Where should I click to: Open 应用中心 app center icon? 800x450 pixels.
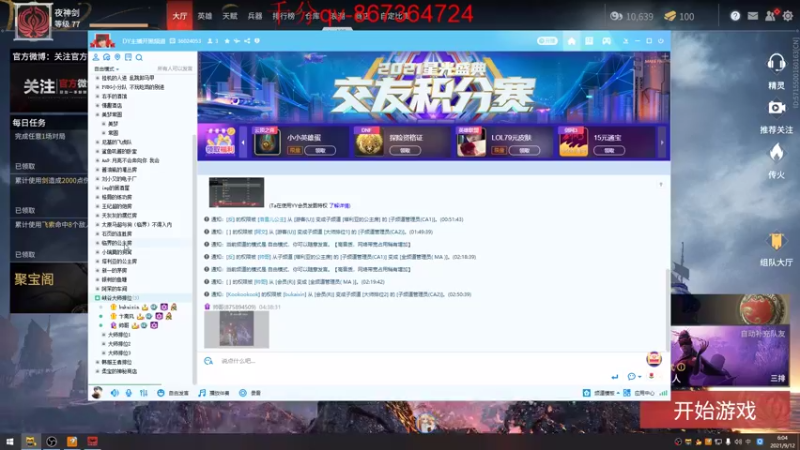tap(627, 393)
